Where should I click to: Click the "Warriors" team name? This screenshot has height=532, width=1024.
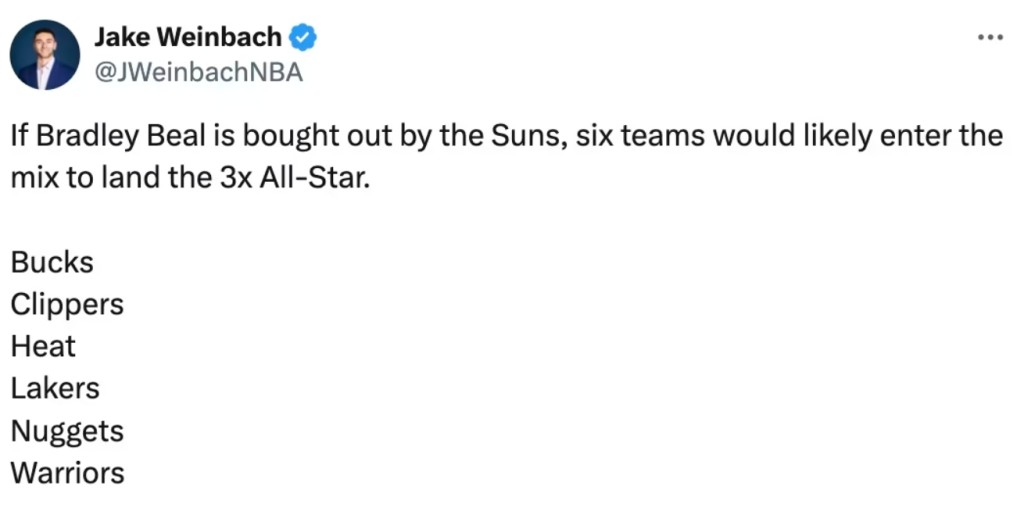(x=67, y=473)
